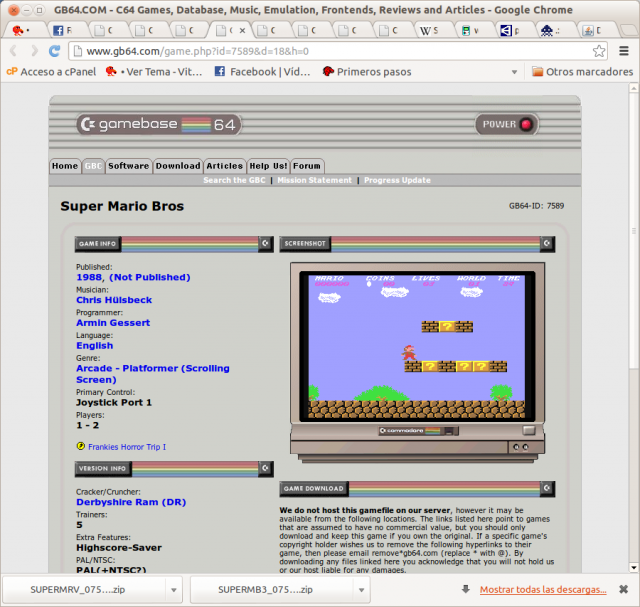Expand the bookmarks overflow arrow

coord(514,72)
